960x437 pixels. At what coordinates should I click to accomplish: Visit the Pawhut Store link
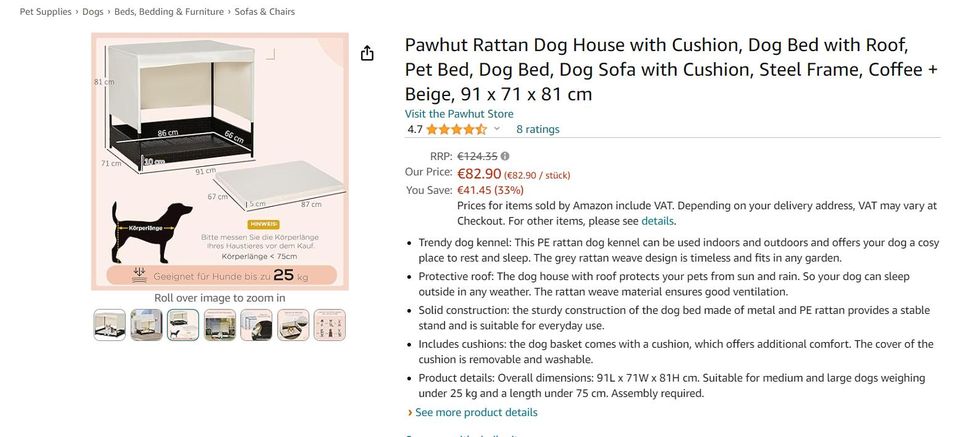coord(459,114)
